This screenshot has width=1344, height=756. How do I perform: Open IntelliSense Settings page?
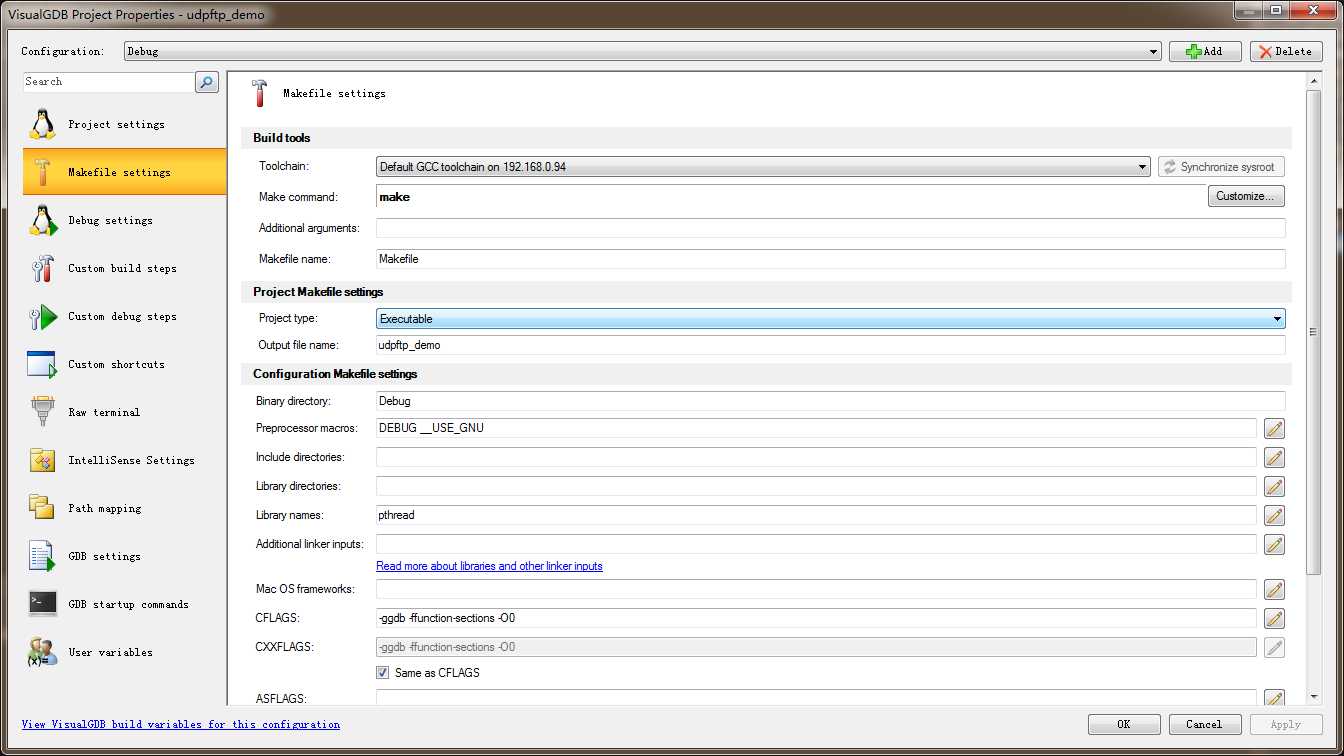pos(124,460)
